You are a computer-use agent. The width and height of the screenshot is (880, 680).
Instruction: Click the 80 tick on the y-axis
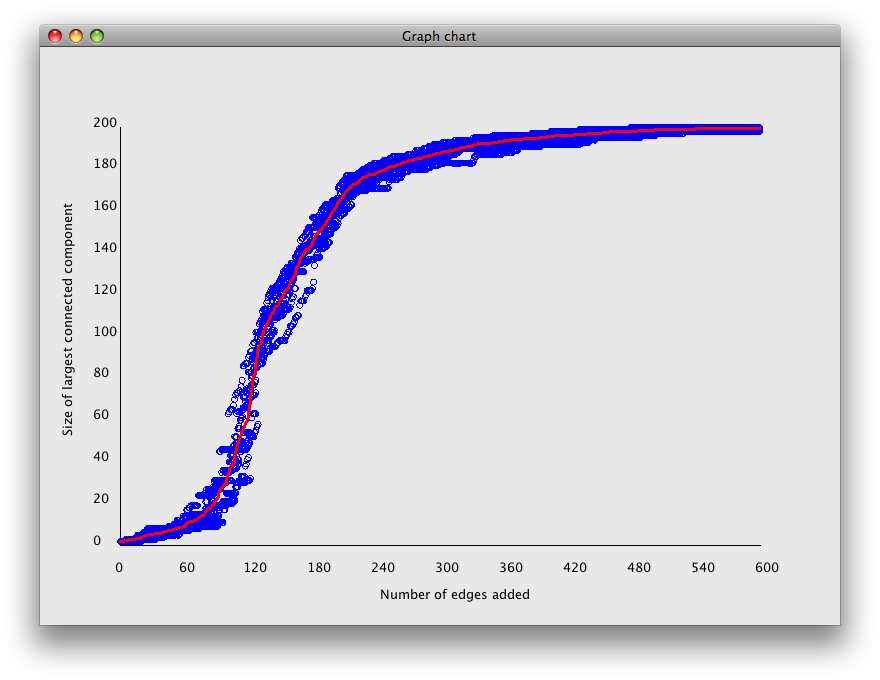tap(100, 373)
